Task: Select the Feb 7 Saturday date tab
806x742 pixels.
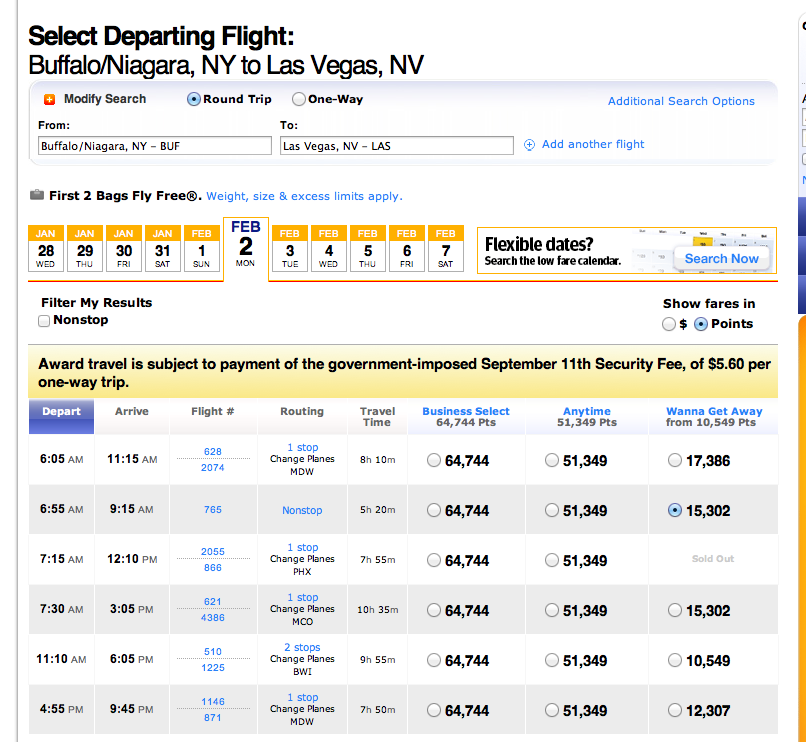Action: 445,249
